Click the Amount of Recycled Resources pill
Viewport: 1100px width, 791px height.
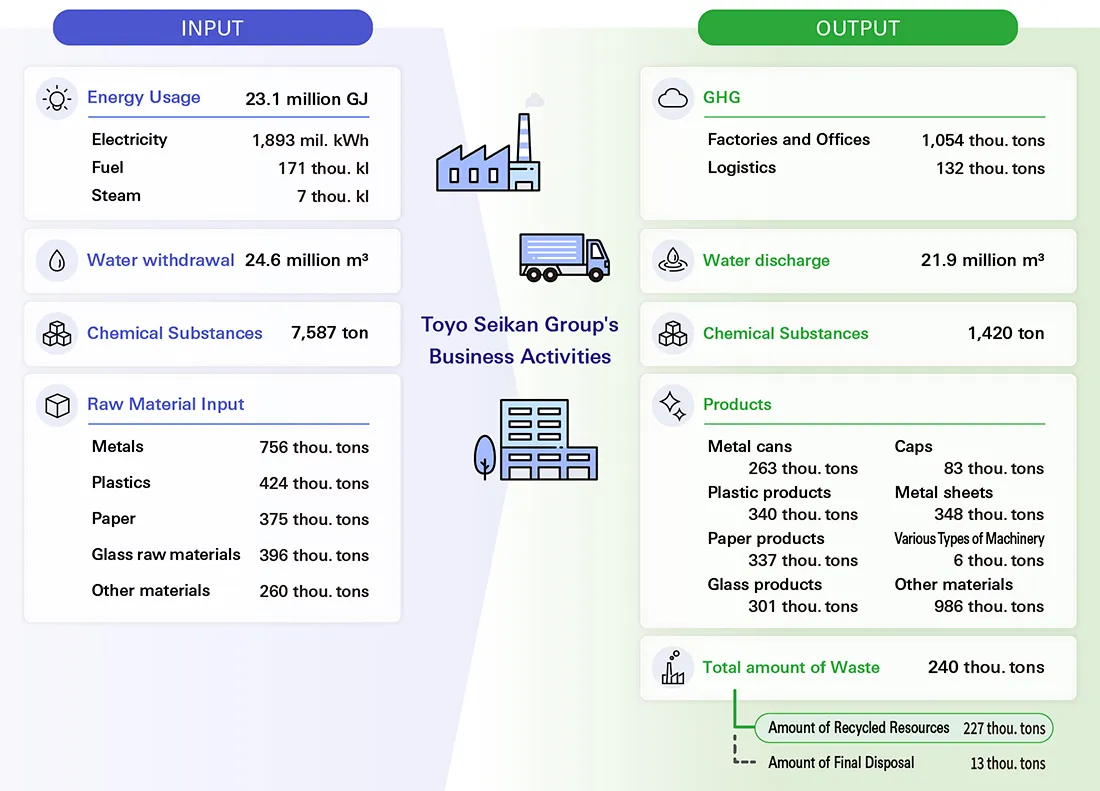pos(904,728)
